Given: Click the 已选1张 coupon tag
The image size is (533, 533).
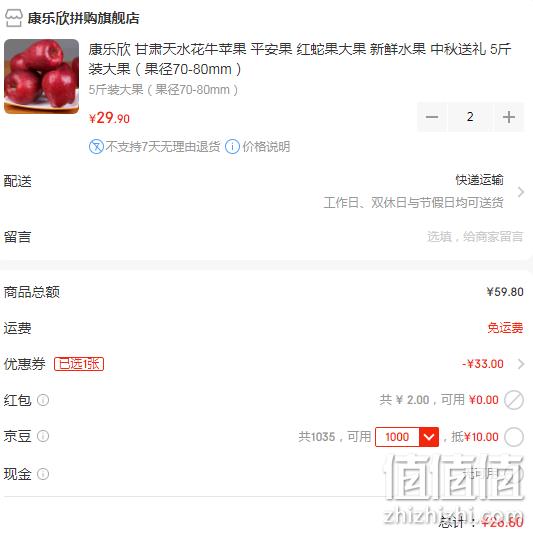Looking at the screenshot, I should click(x=79, y=364).
